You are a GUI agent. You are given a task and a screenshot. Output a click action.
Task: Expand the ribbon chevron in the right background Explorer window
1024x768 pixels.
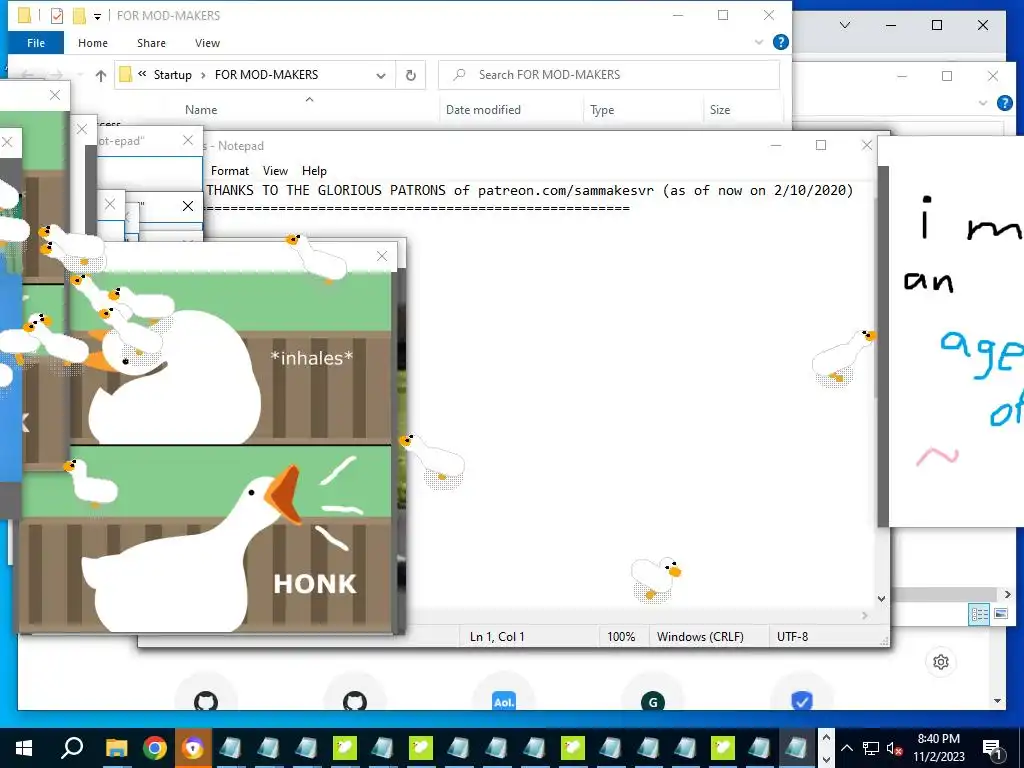point(983,103)
